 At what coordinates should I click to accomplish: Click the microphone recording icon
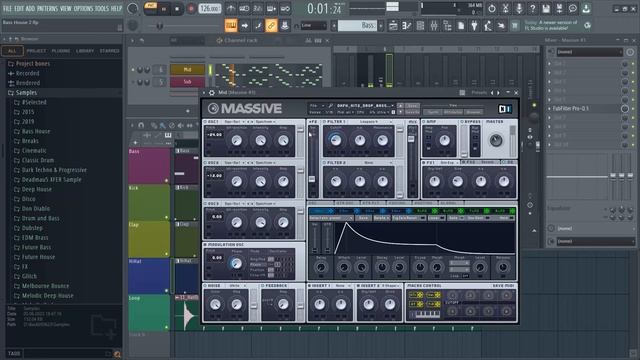click(x=518, y=9)
